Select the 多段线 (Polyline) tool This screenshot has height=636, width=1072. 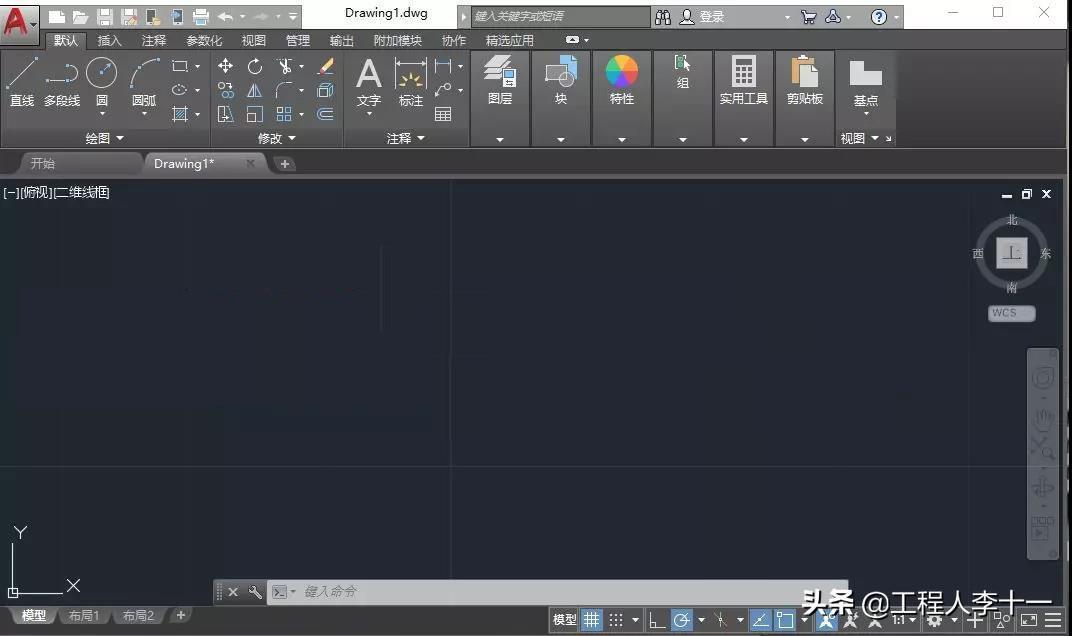coord(62,82)
